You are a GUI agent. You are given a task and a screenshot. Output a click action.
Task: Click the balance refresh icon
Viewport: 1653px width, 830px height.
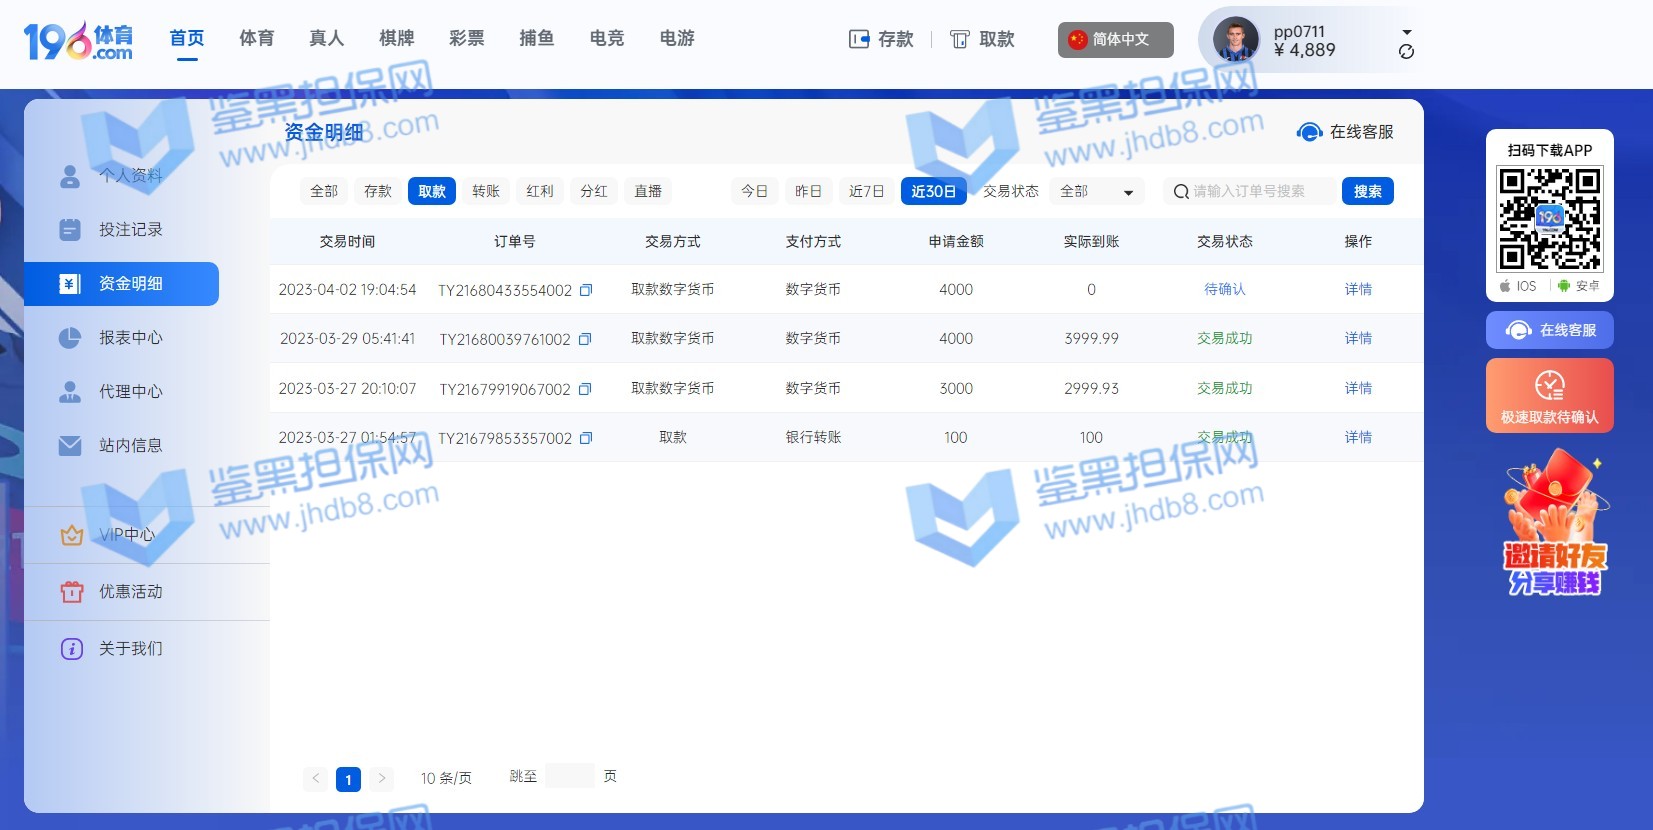(x=1406, y=52)
